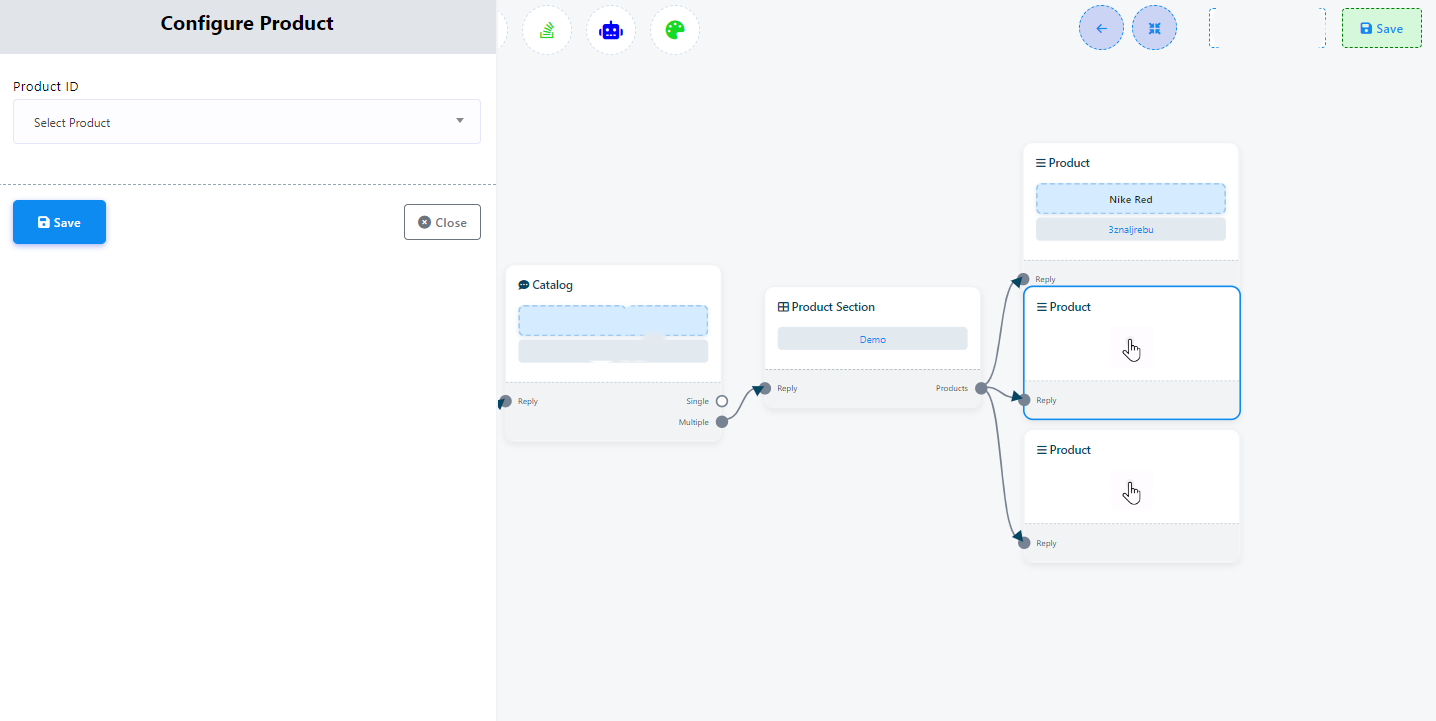
Task: Select the Multiple output port on Catalog
Action: (722, 422)
